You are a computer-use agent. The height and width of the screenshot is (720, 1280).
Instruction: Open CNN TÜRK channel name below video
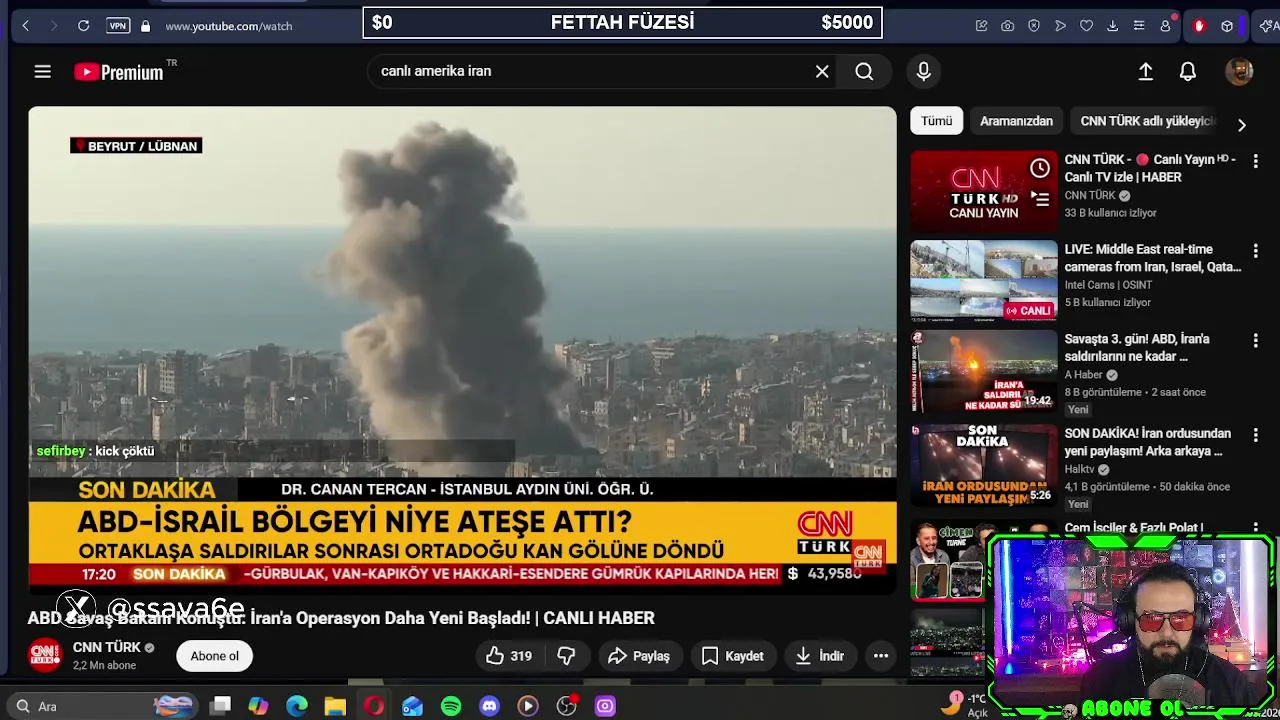(107, 647)
